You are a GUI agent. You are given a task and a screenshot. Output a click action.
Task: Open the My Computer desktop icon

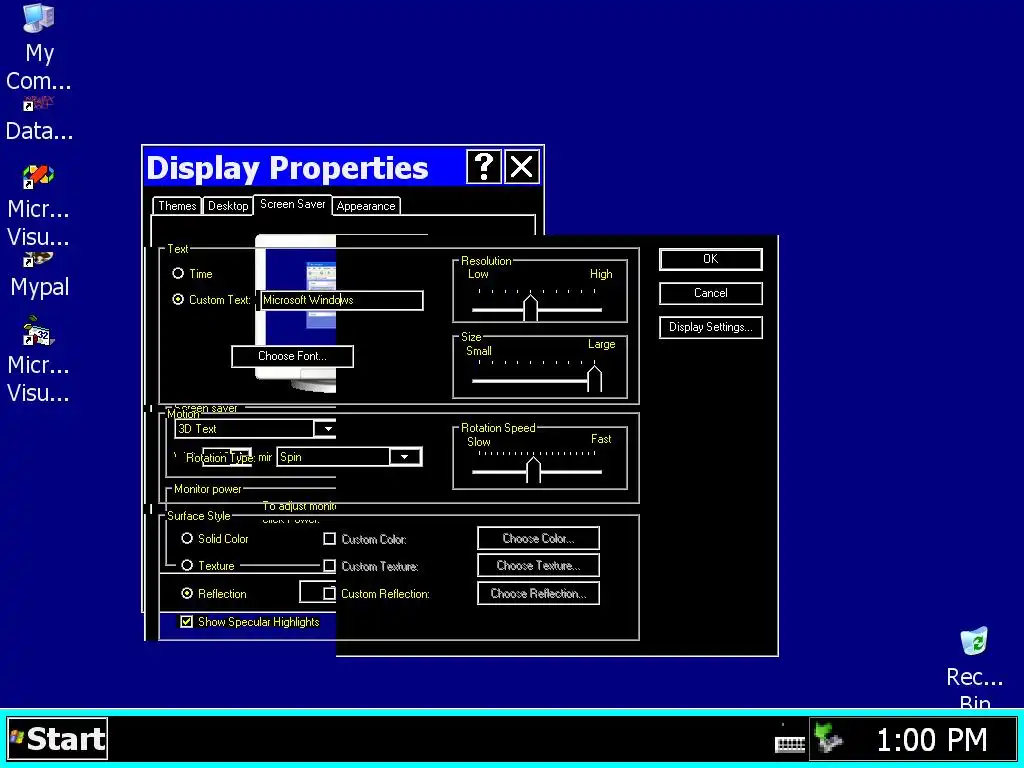pos(38,46)
